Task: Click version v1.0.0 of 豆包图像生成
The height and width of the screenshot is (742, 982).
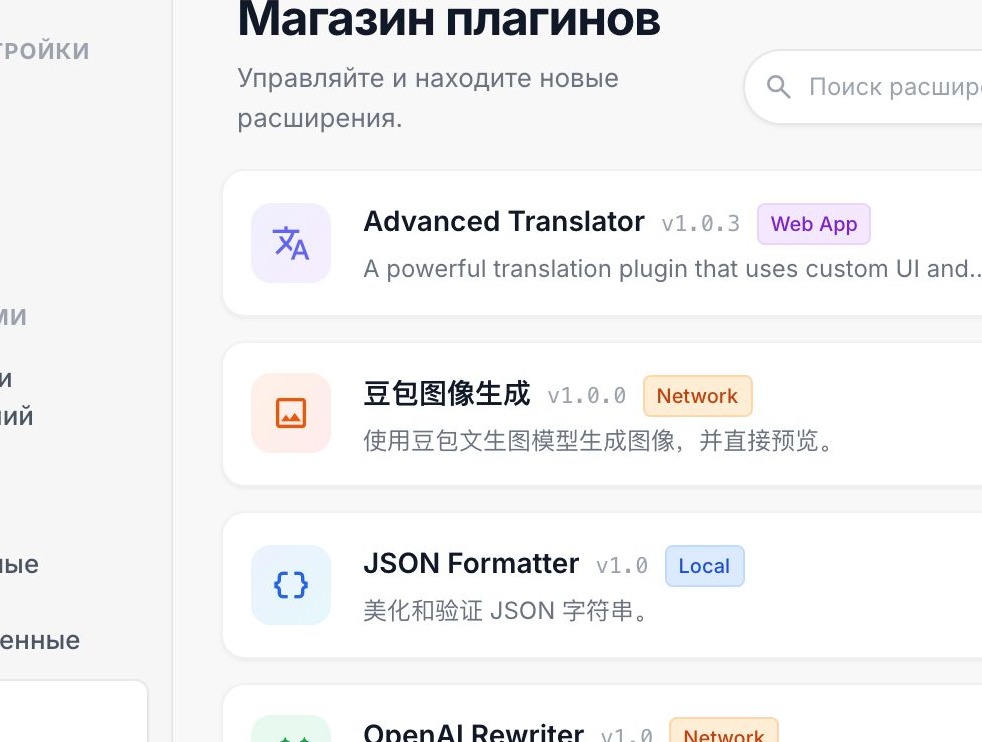Action: point(586,396)
